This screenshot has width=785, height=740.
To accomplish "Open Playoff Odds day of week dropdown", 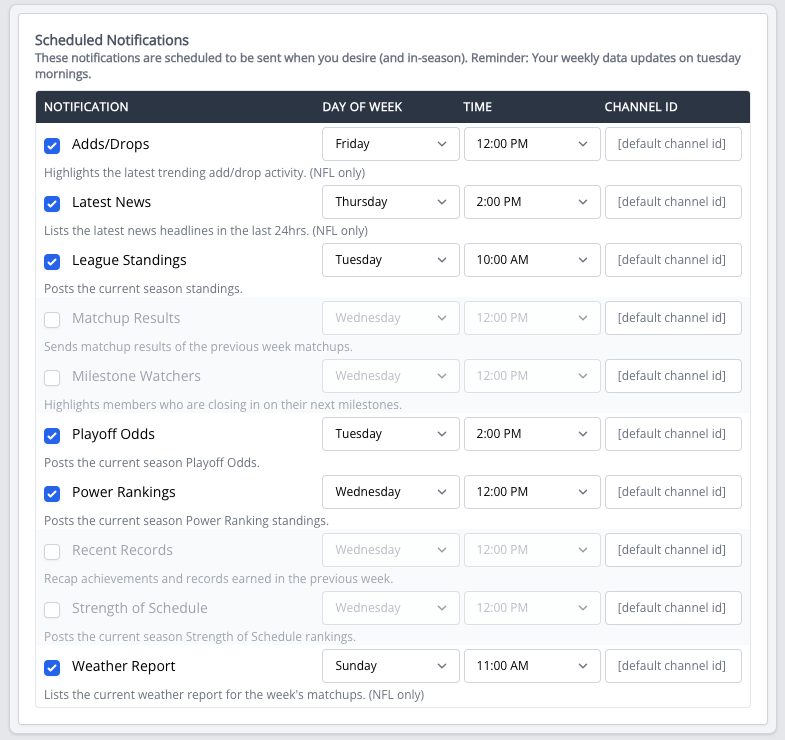I will (390, 434).
